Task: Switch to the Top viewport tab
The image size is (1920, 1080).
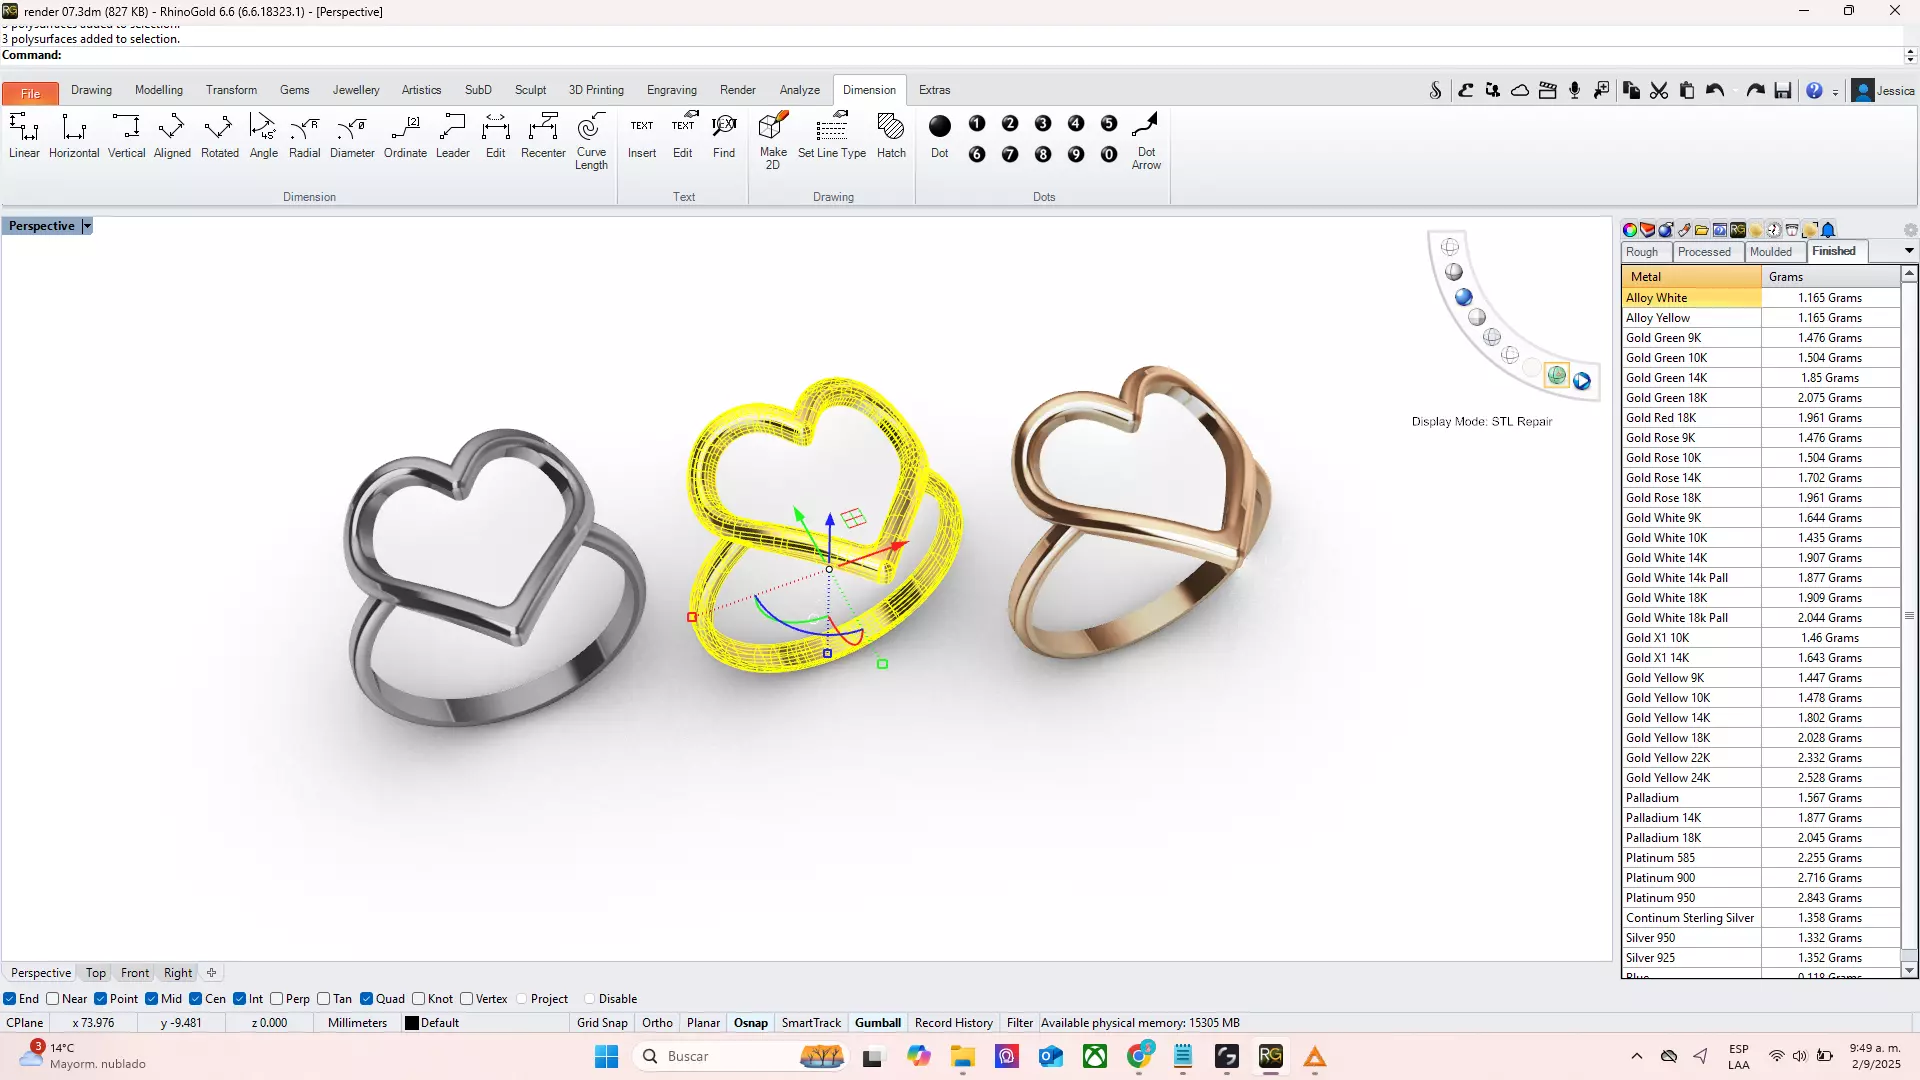Action: click(x=95, y=973)
